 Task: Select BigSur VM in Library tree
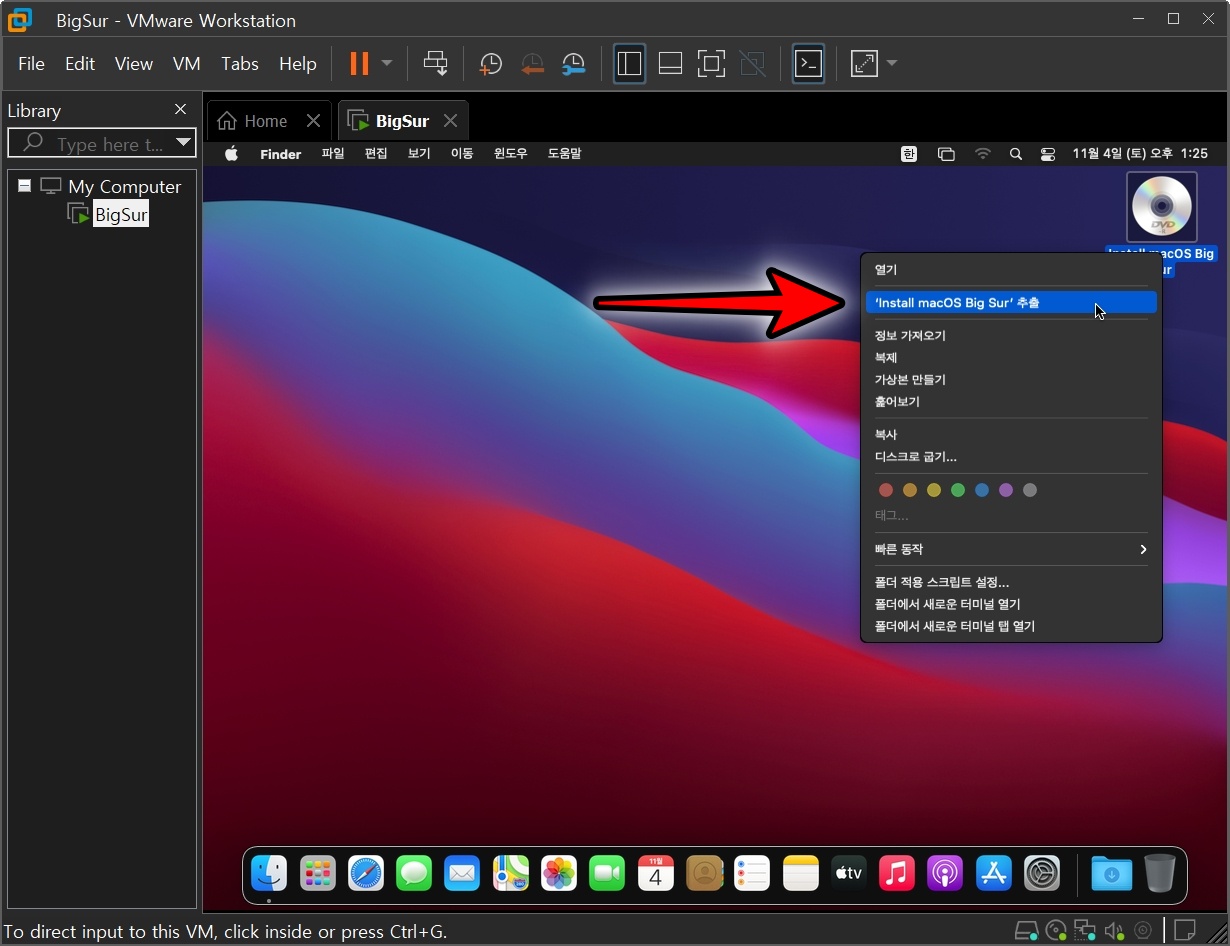click(x=121, y=215)
